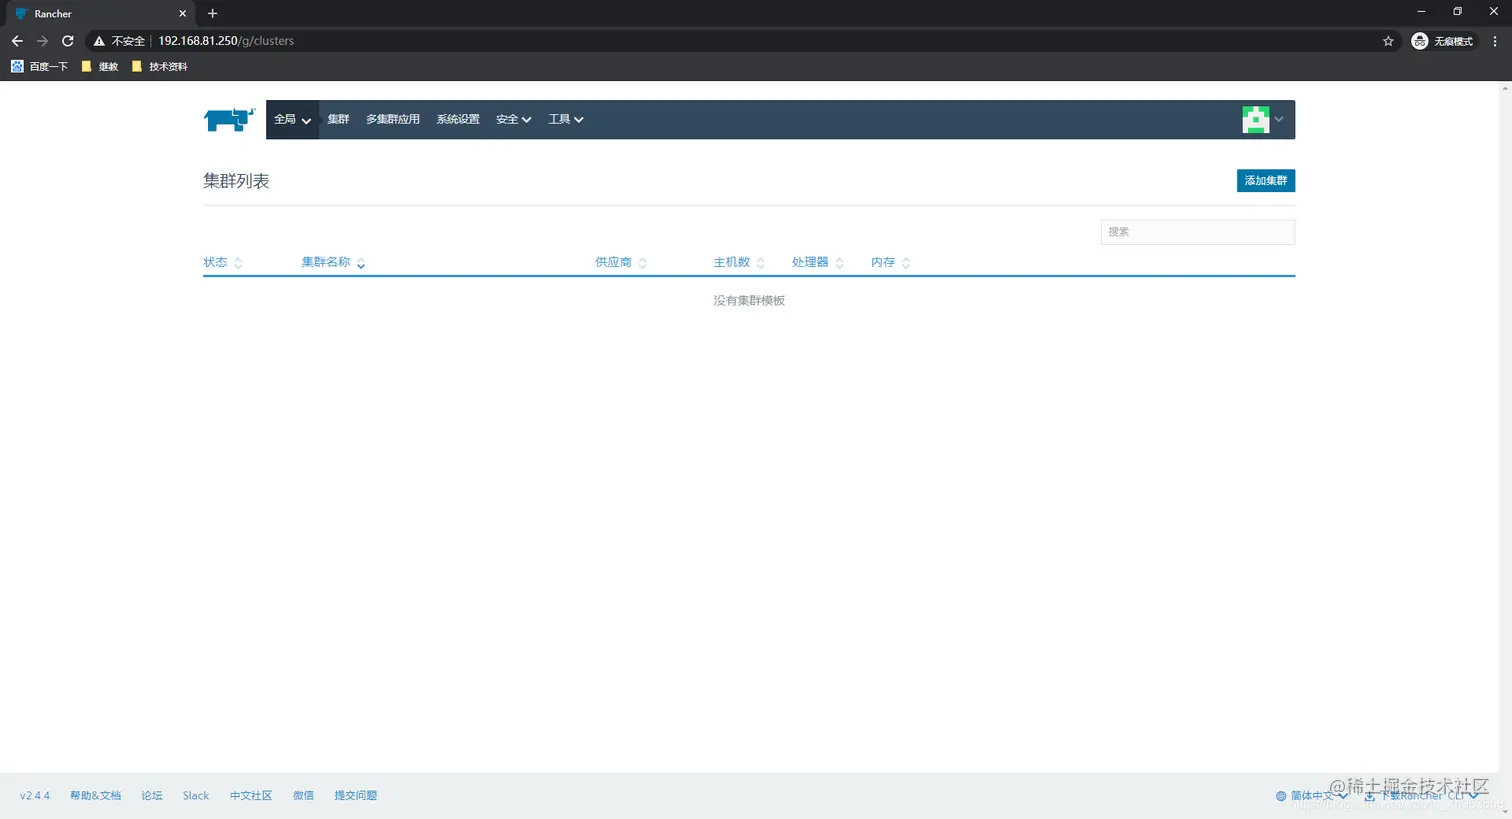Go back in browser history
The image size is (1512, 819).
(17, 41)
